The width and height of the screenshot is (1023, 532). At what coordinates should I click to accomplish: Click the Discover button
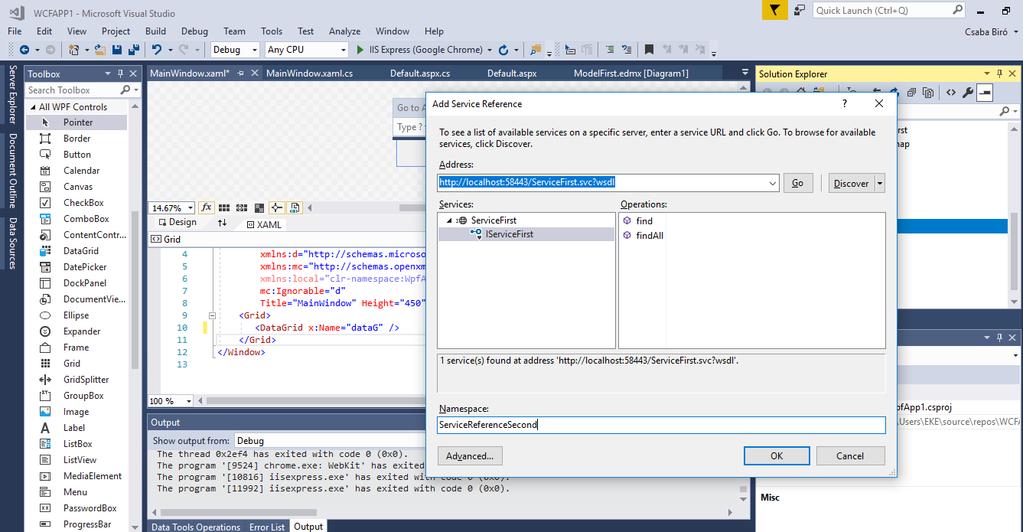click(851, 183)
